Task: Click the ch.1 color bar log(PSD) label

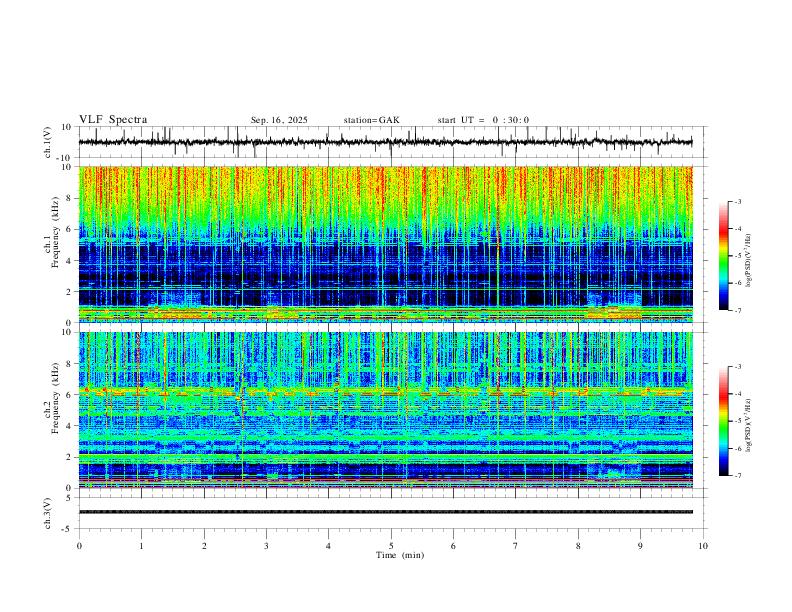Action: pyautogui.click(x=749, y=261)
